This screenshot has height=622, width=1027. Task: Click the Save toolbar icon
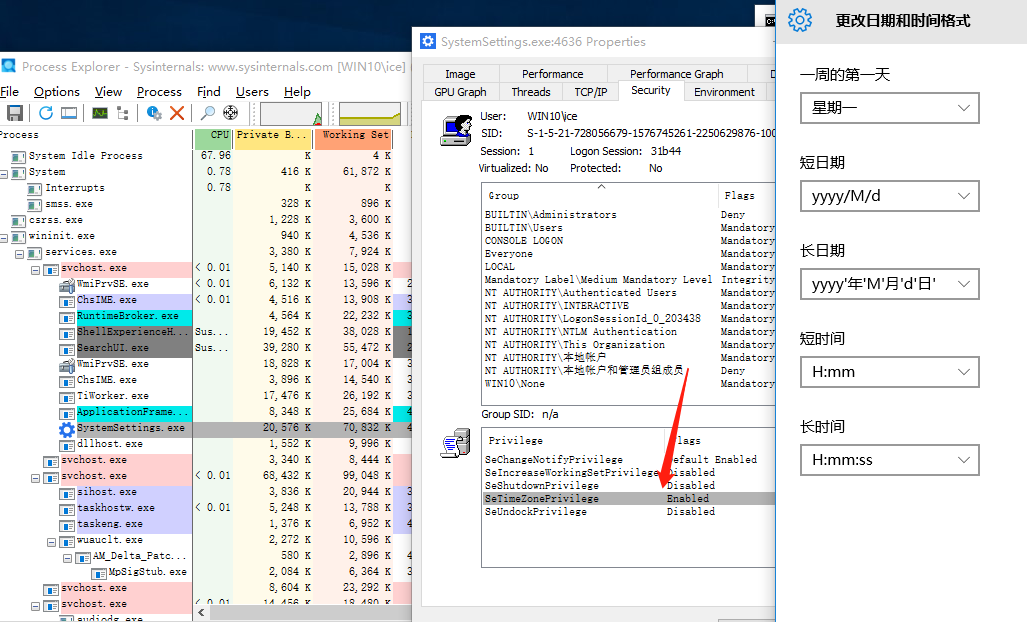click(15, 113)
